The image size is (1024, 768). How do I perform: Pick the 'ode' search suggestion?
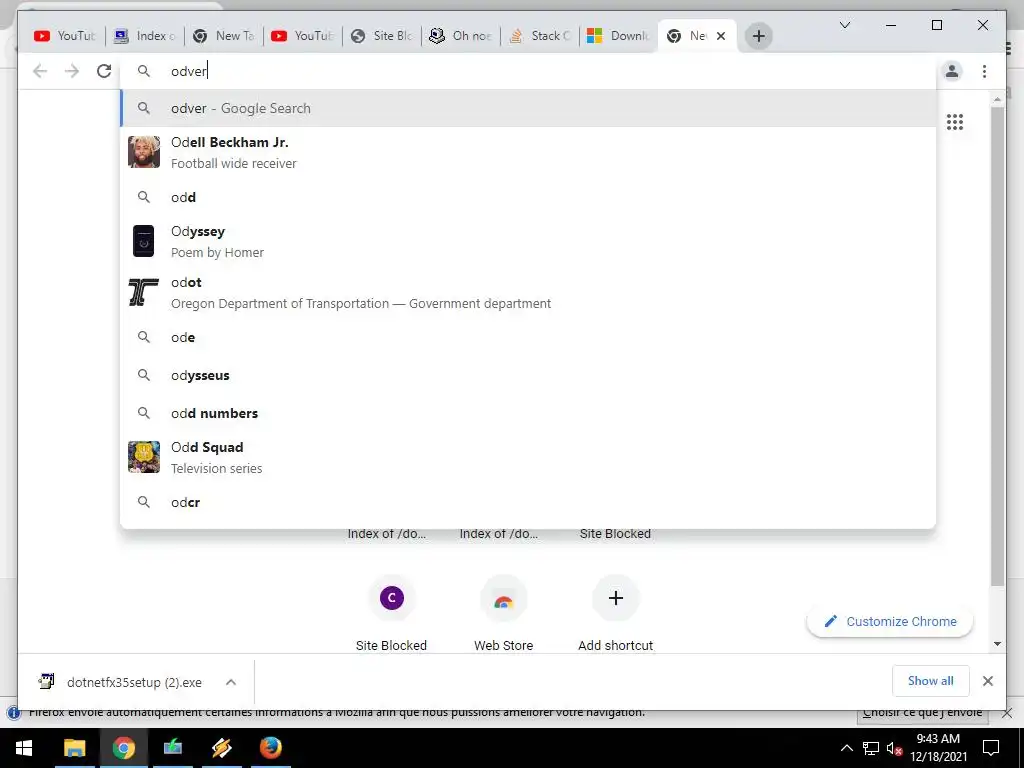tap(528, 337)
